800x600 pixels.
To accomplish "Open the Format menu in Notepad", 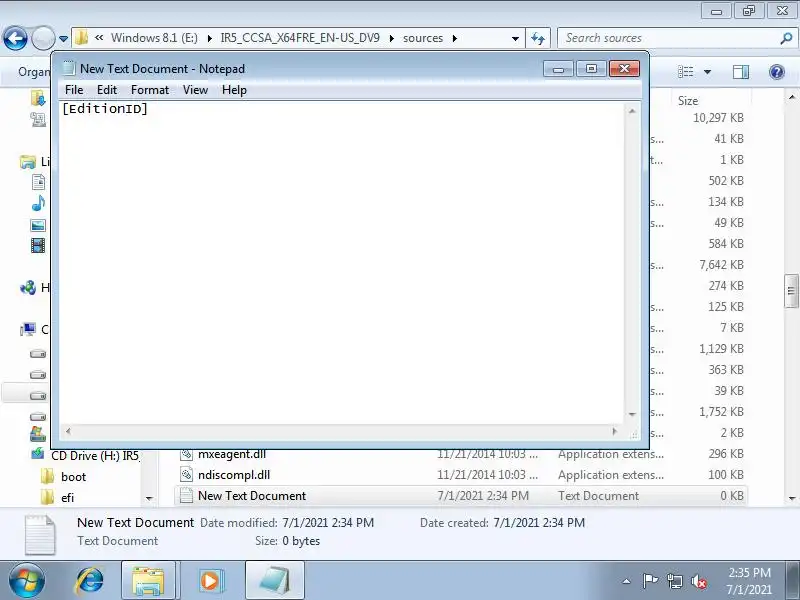I will pos(149,90).
